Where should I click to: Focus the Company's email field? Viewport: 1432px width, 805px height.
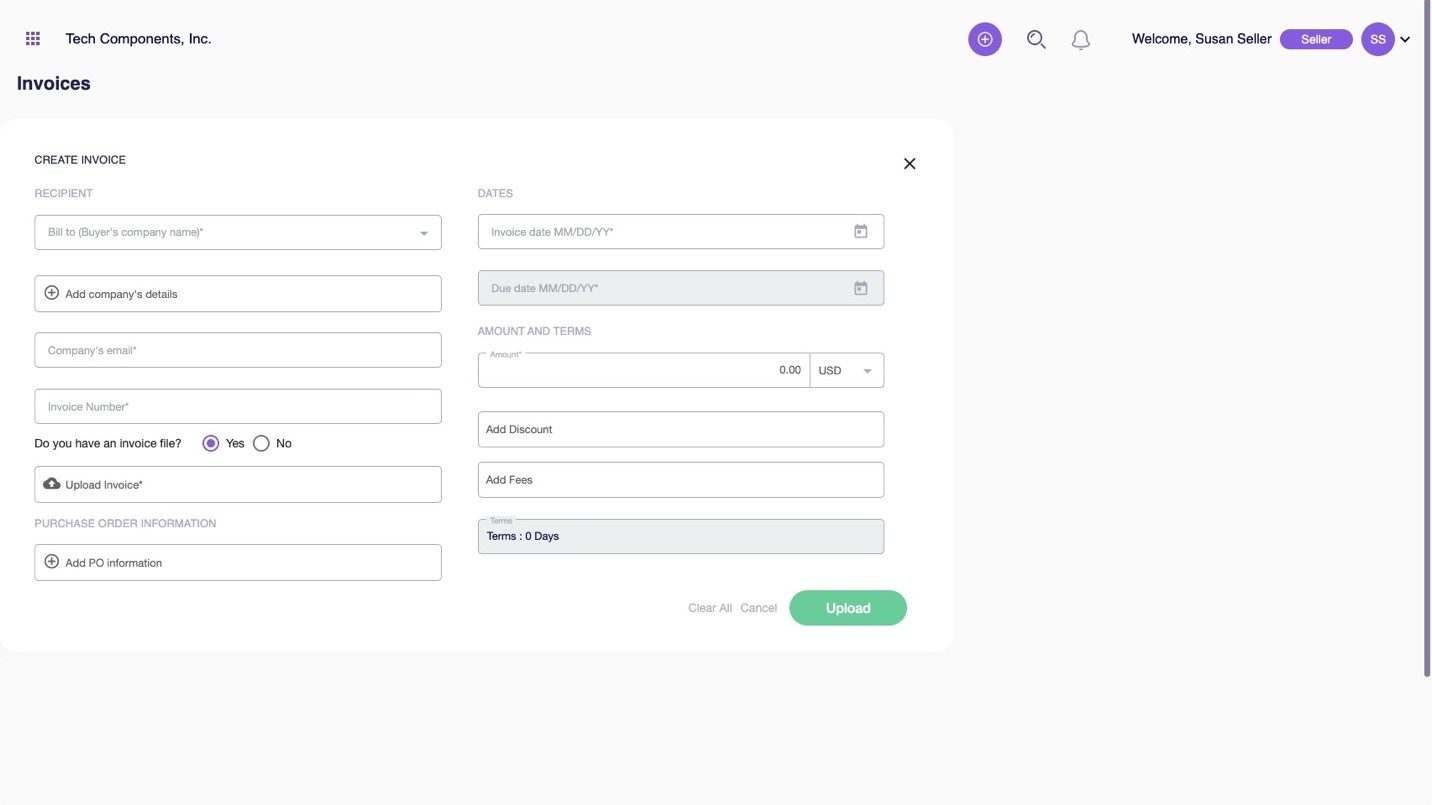tap(238, 350)
